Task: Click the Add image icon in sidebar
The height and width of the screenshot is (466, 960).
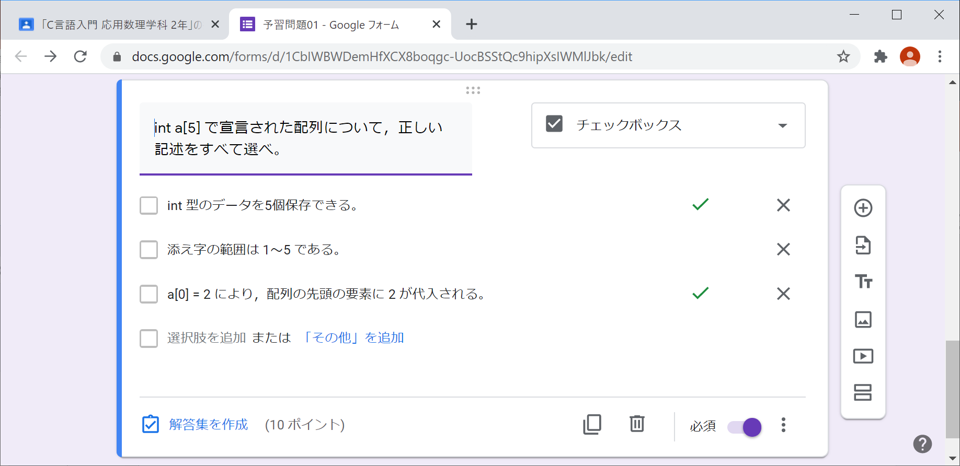Action: pos(863,319)
